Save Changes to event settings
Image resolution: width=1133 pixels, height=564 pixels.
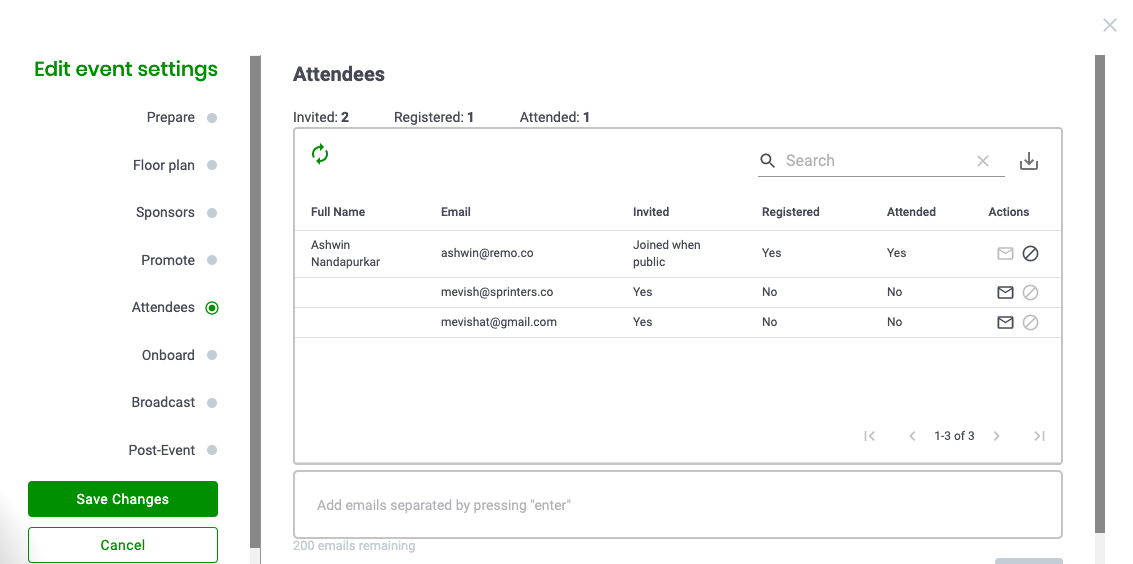click(123, 499)
